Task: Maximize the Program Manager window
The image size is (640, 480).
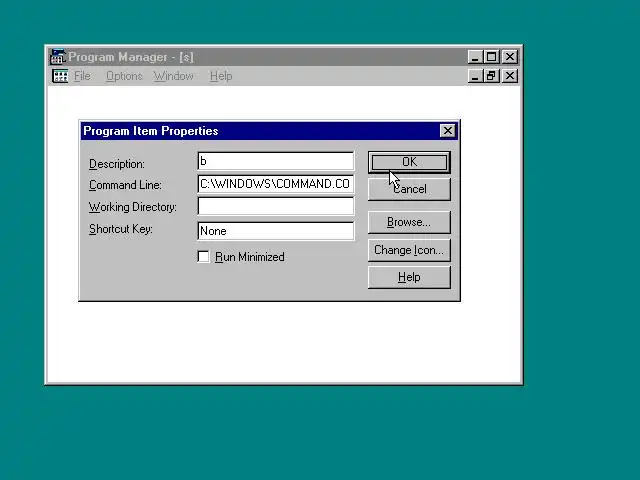Action: [491, 57]
